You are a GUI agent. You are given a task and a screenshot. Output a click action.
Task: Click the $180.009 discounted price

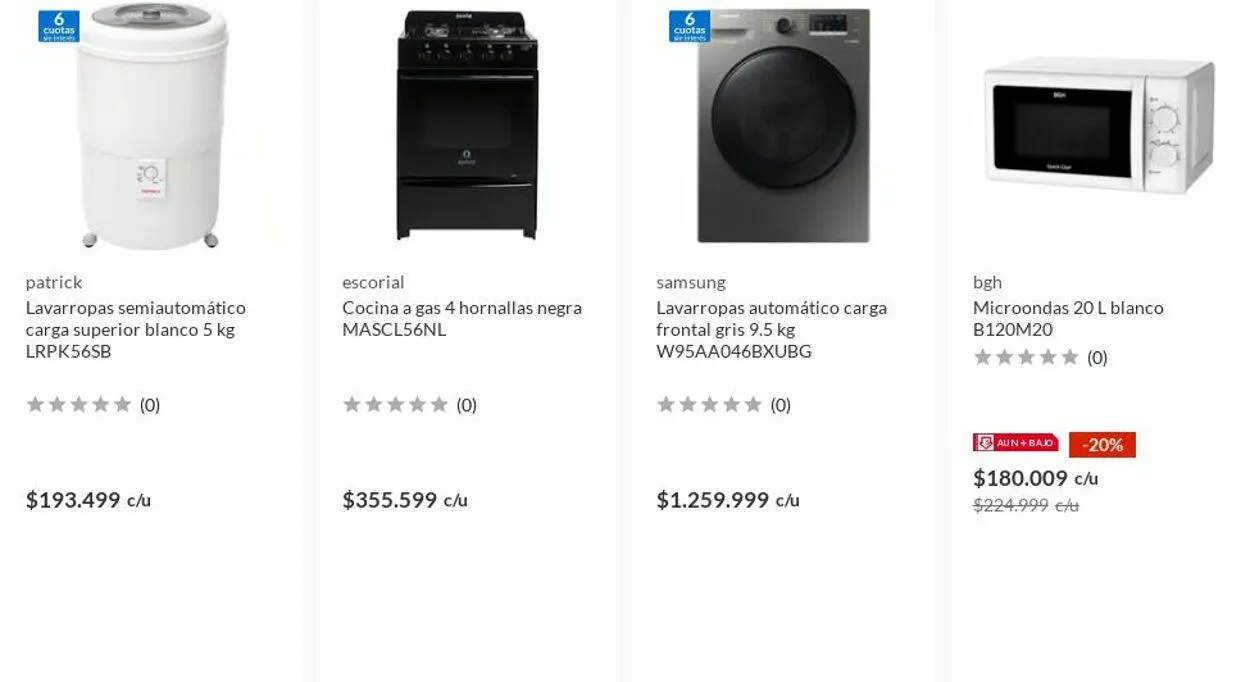pos(1020,478)
